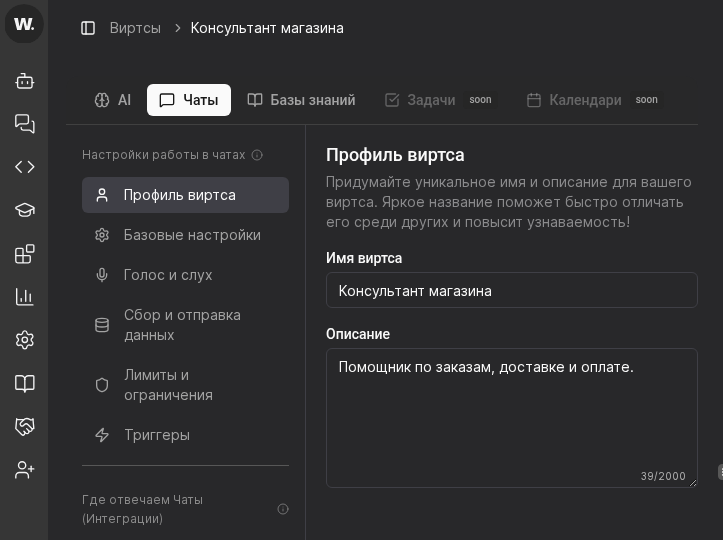Click the Консультант магазина breadcrumb
Image resolution: width=723 pixels, height=540 pixels.
coord(267,28)
